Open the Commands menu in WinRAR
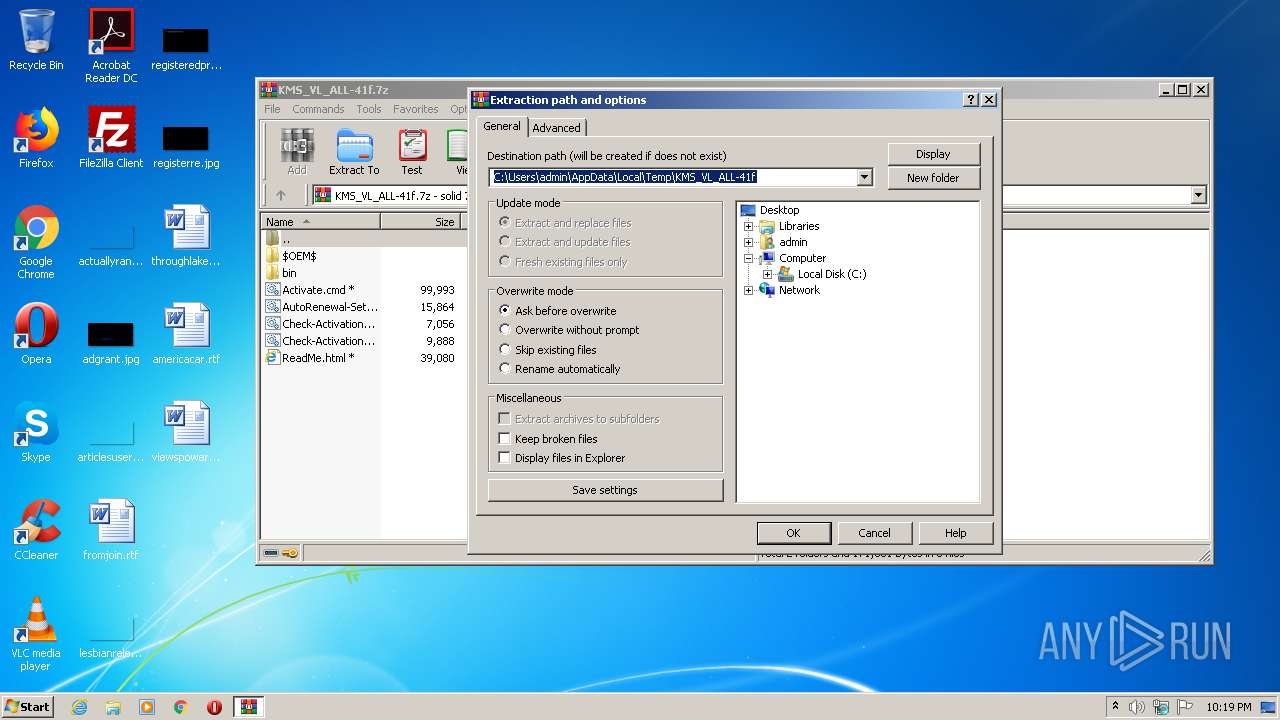Screen dimensions: 1280x720 (318, 109)
